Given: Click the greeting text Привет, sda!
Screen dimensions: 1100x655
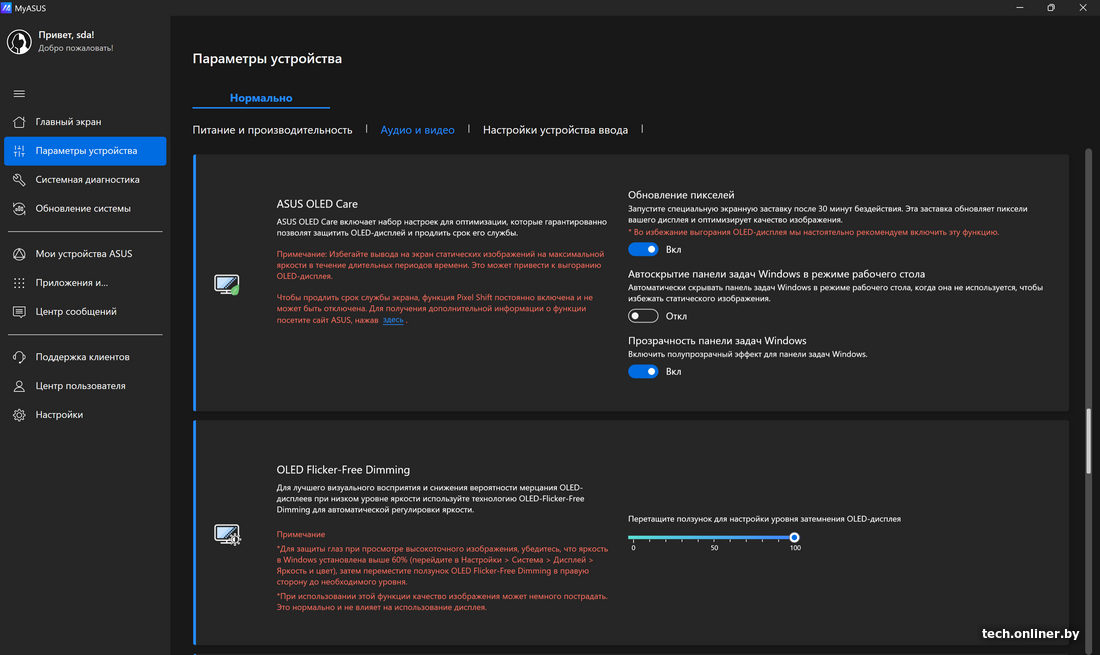Looking at the screenshot, I should (66, 34).
